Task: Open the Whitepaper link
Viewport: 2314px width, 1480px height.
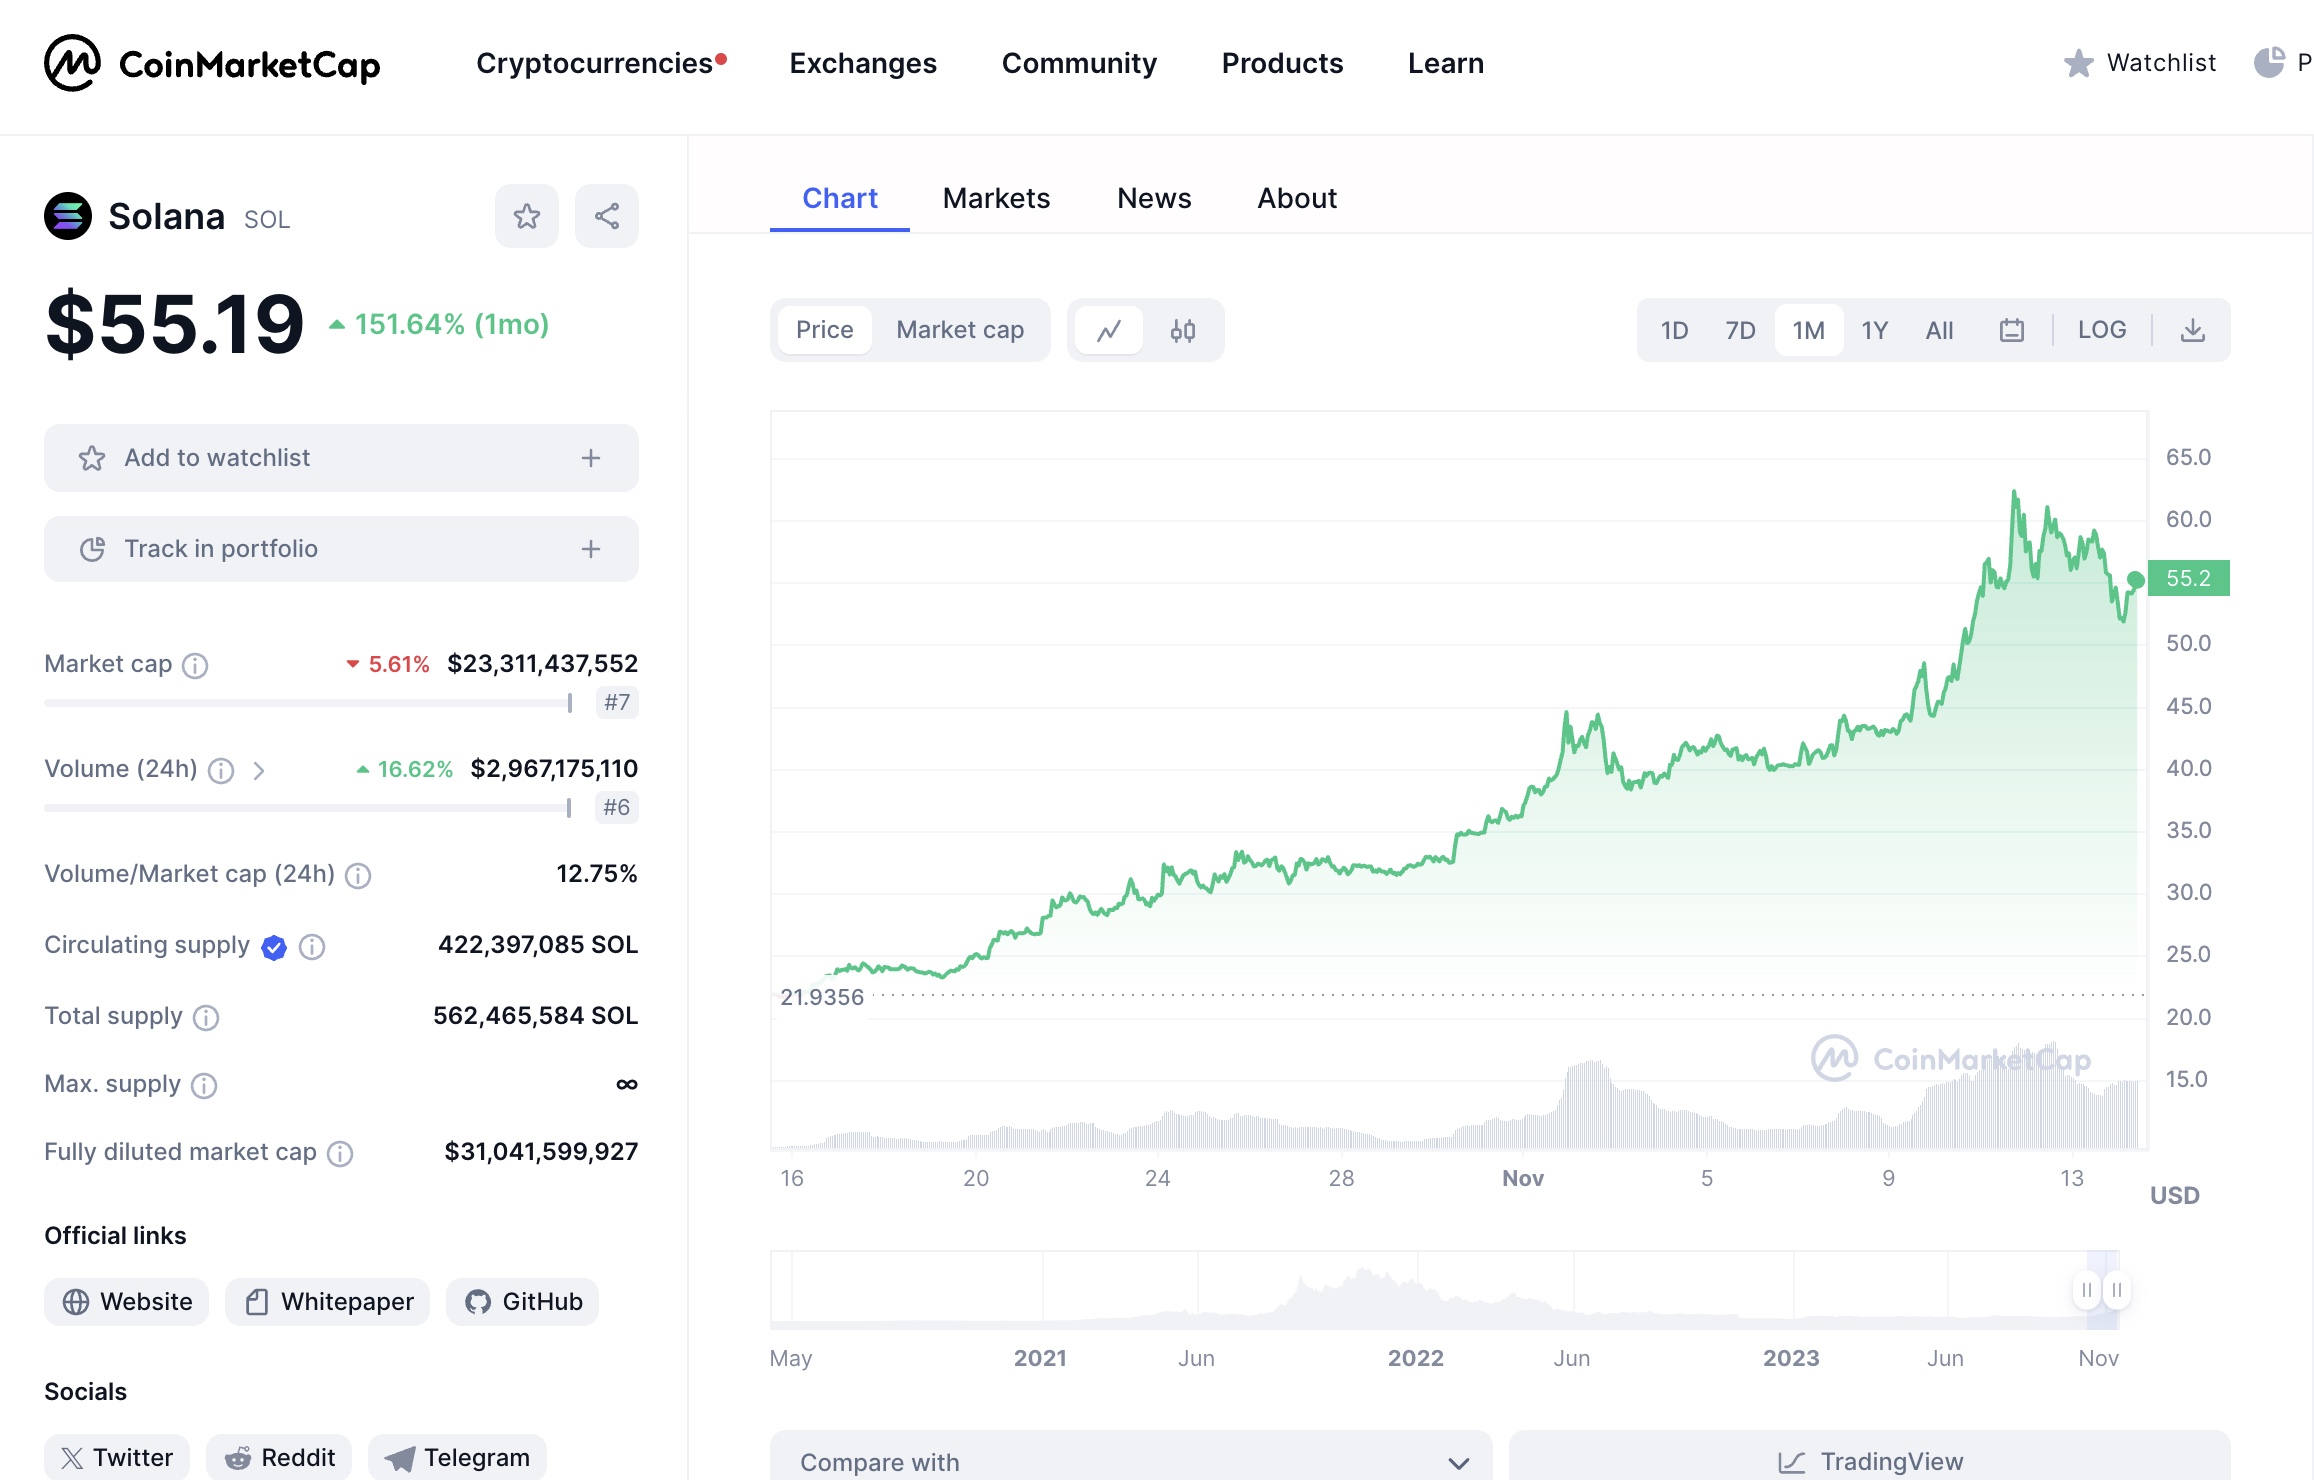Action: pyautogui.click(x=327, y=1302)
